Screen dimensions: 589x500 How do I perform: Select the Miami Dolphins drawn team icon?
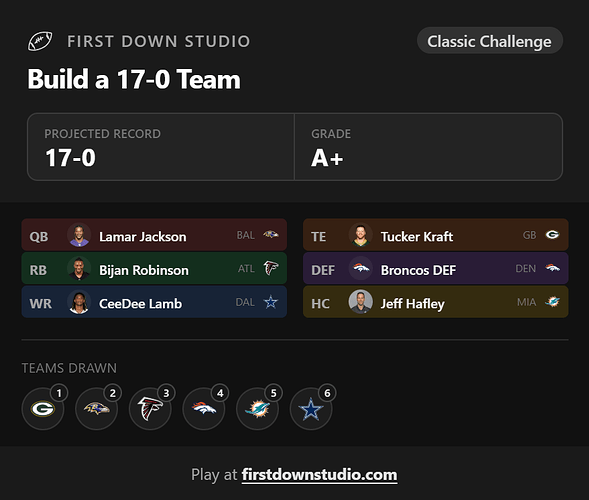coord(258,409)
